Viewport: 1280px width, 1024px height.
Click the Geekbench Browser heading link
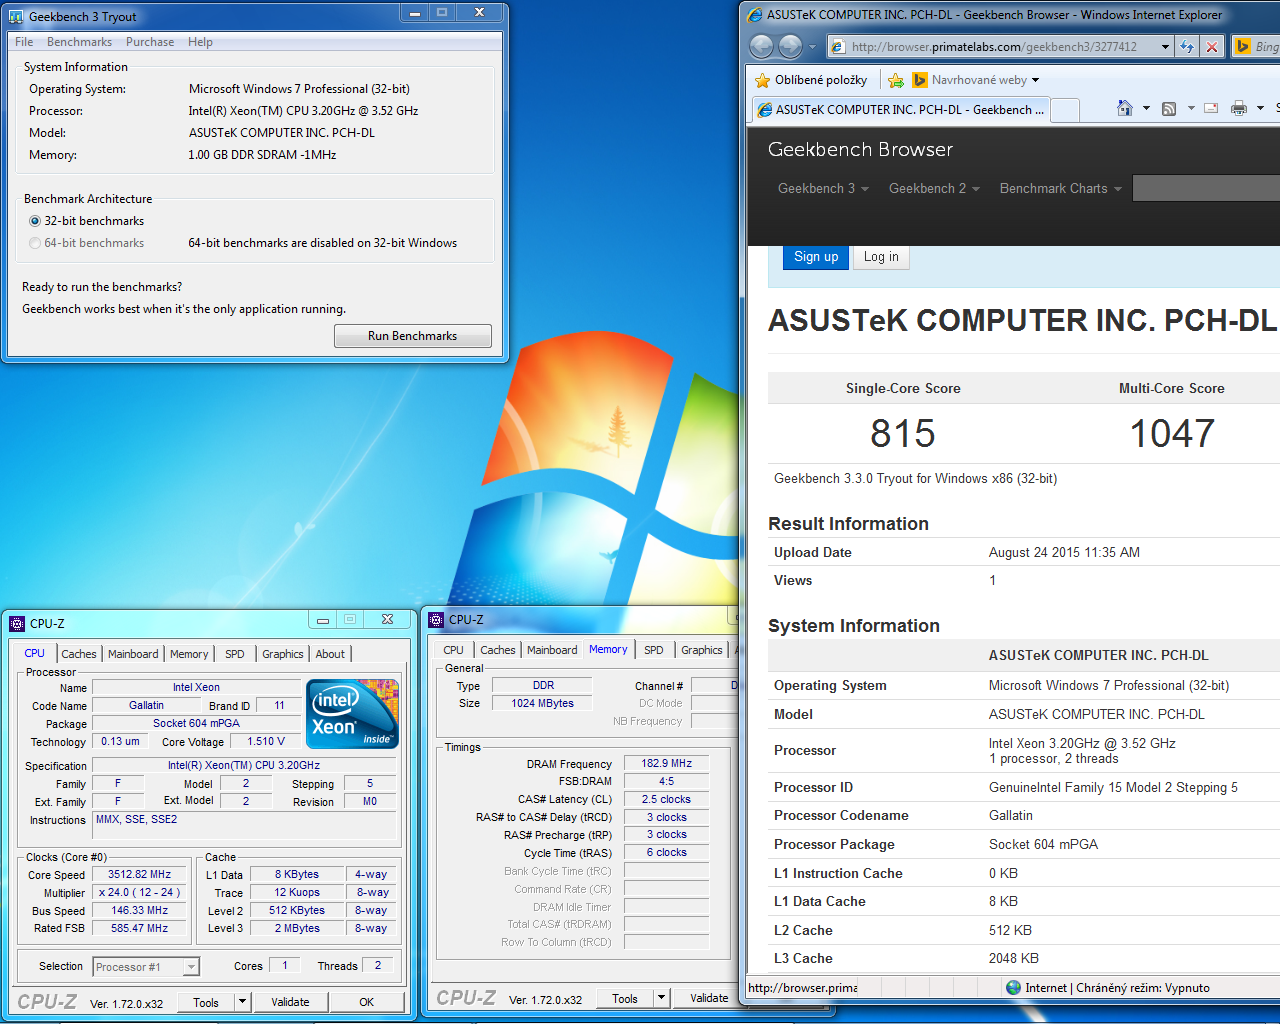point(860,150)
